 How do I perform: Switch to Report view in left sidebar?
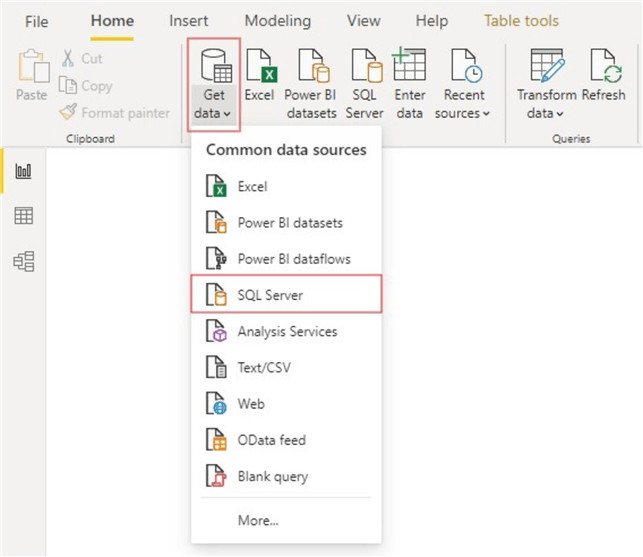(x=23, y=172)
